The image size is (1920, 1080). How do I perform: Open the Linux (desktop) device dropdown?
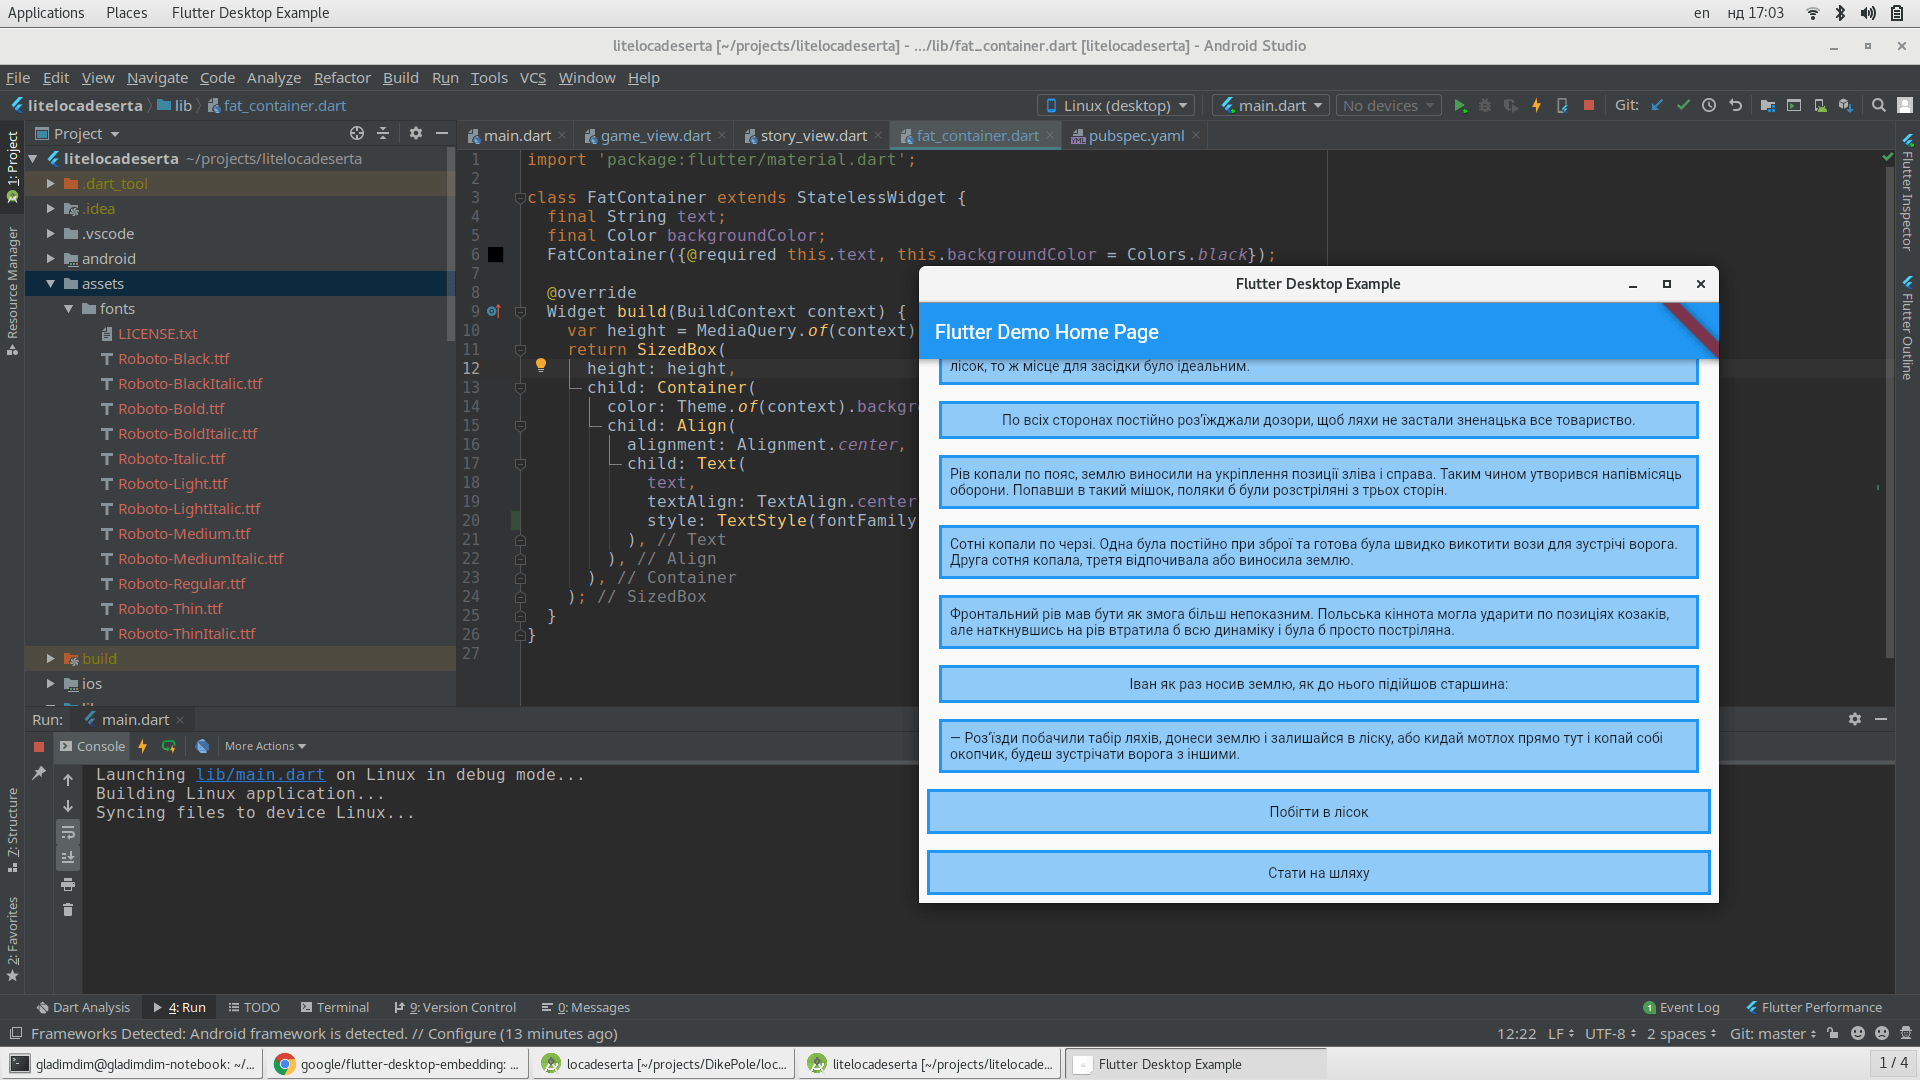1116,105
